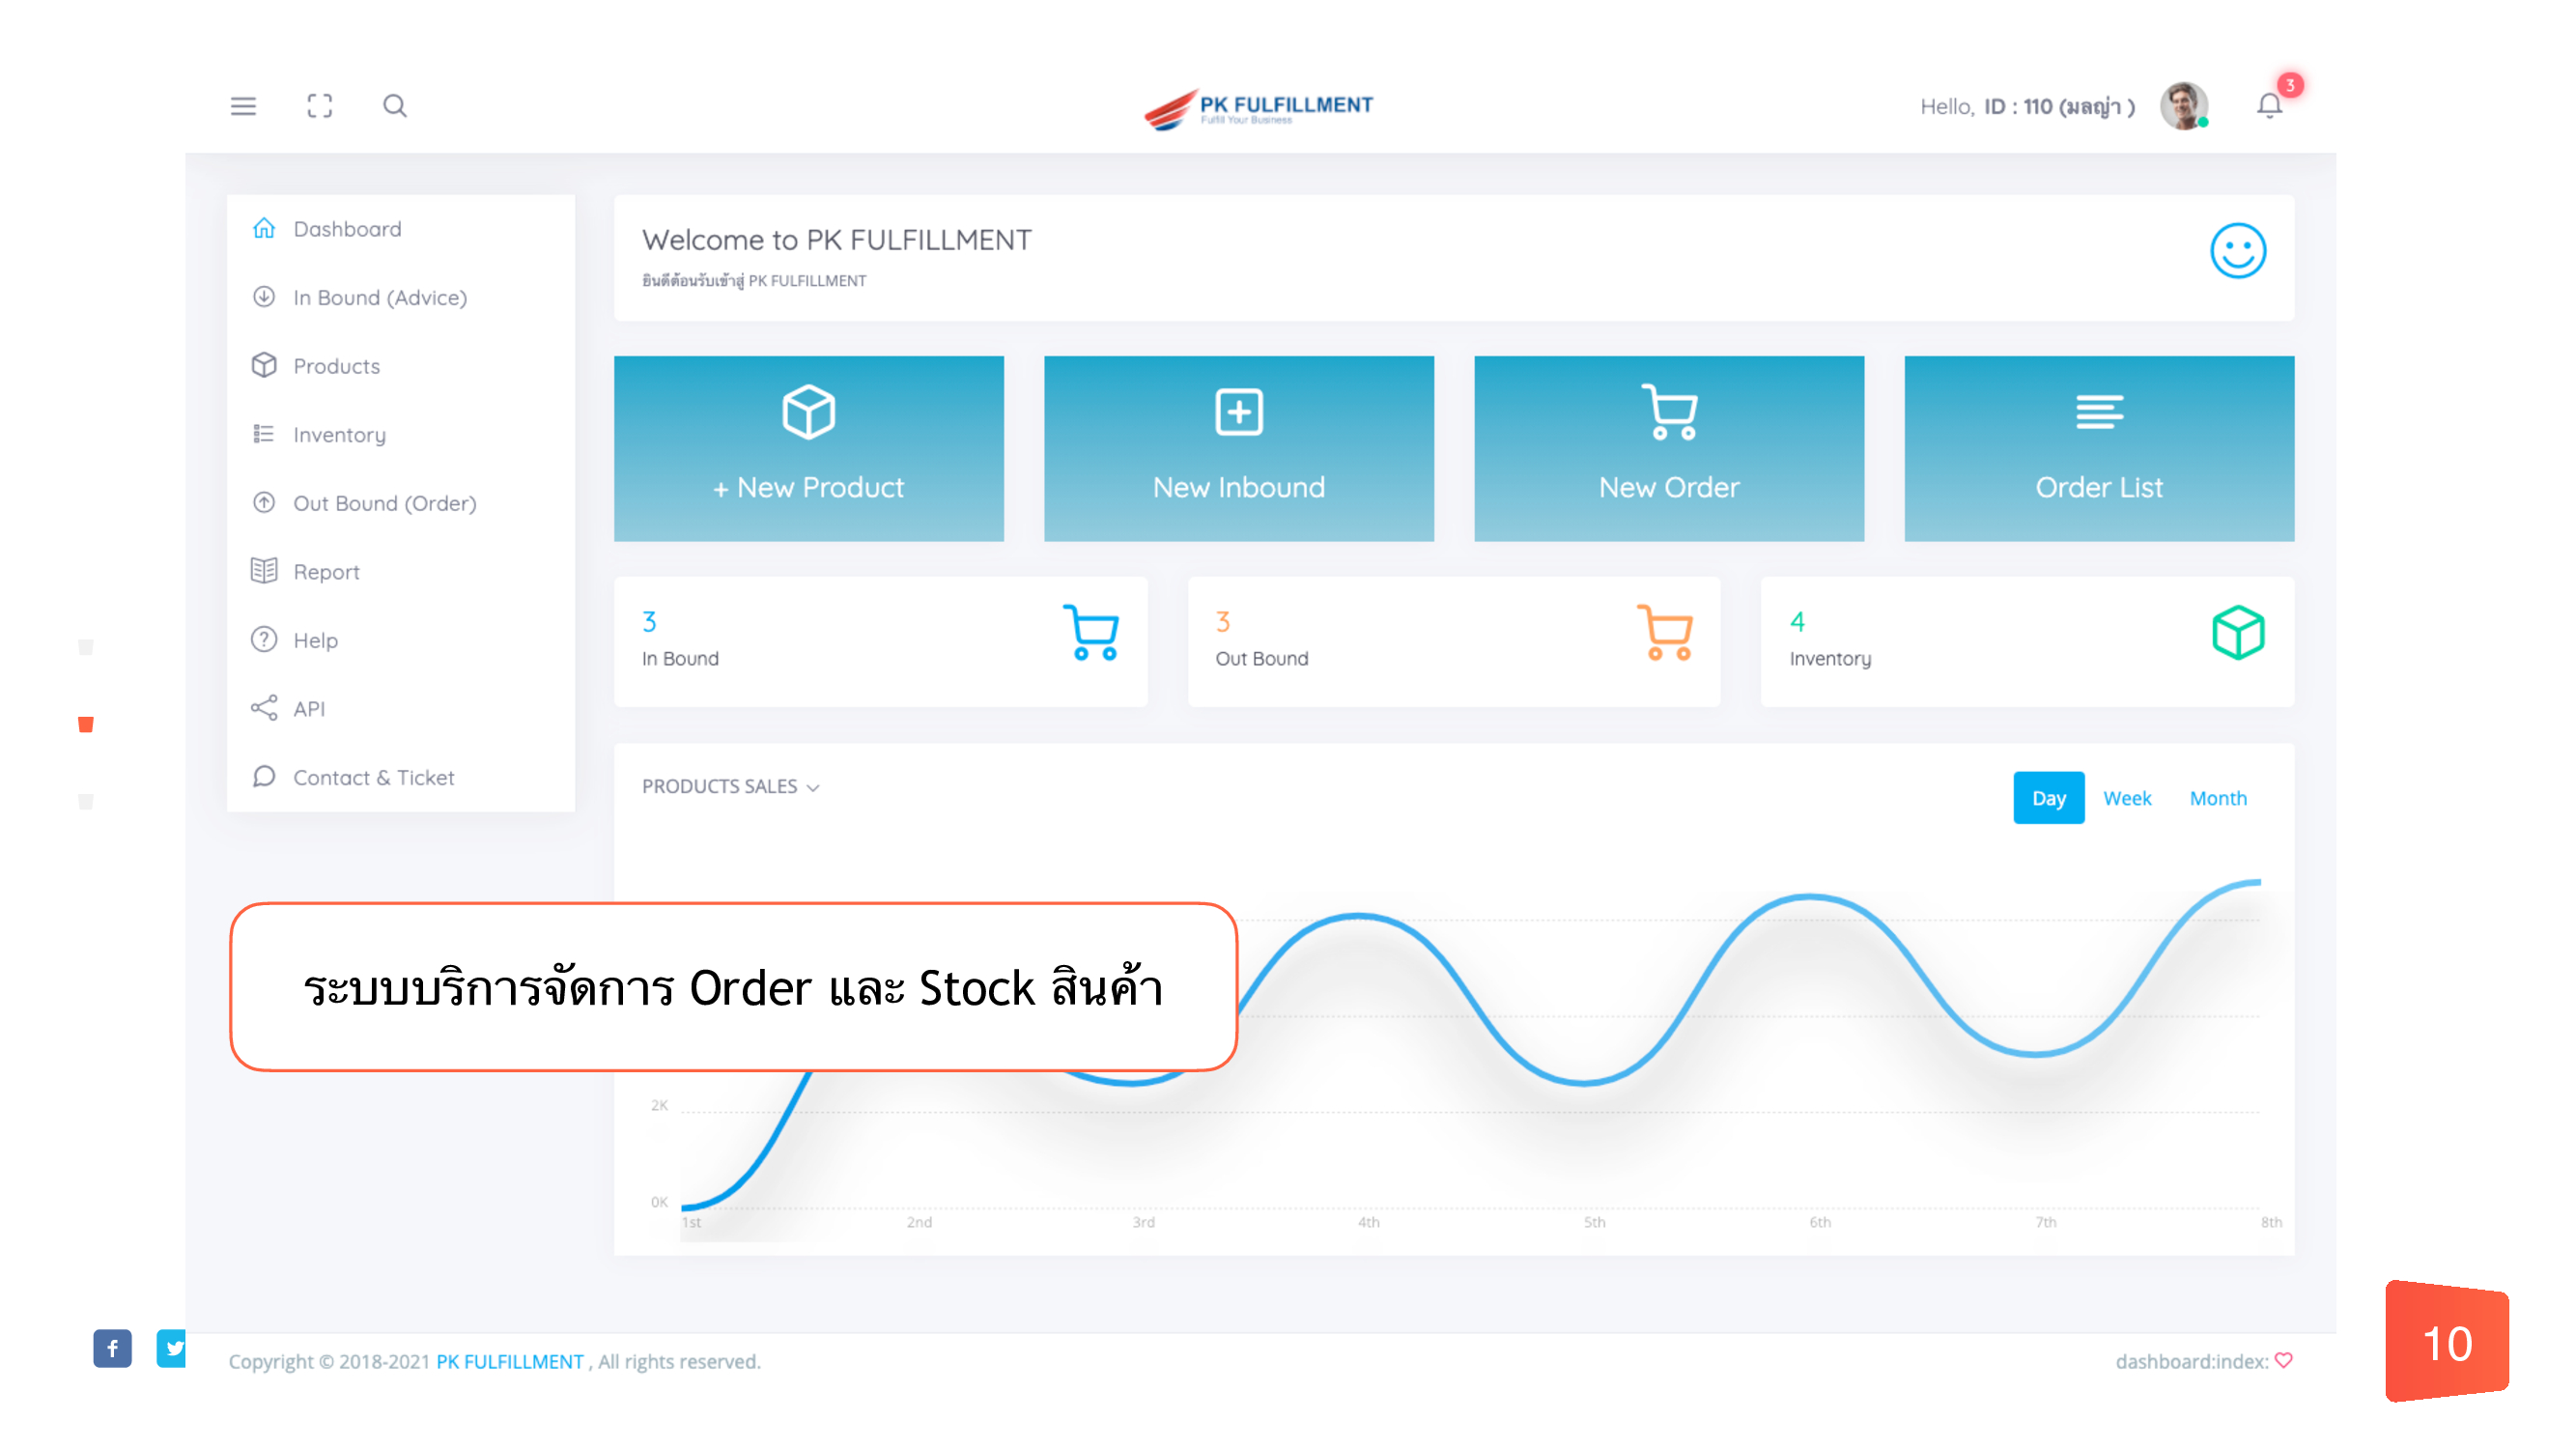Click the Inventory green cube icon
The image size is (2576, 1449).
tap(2237, 633)
